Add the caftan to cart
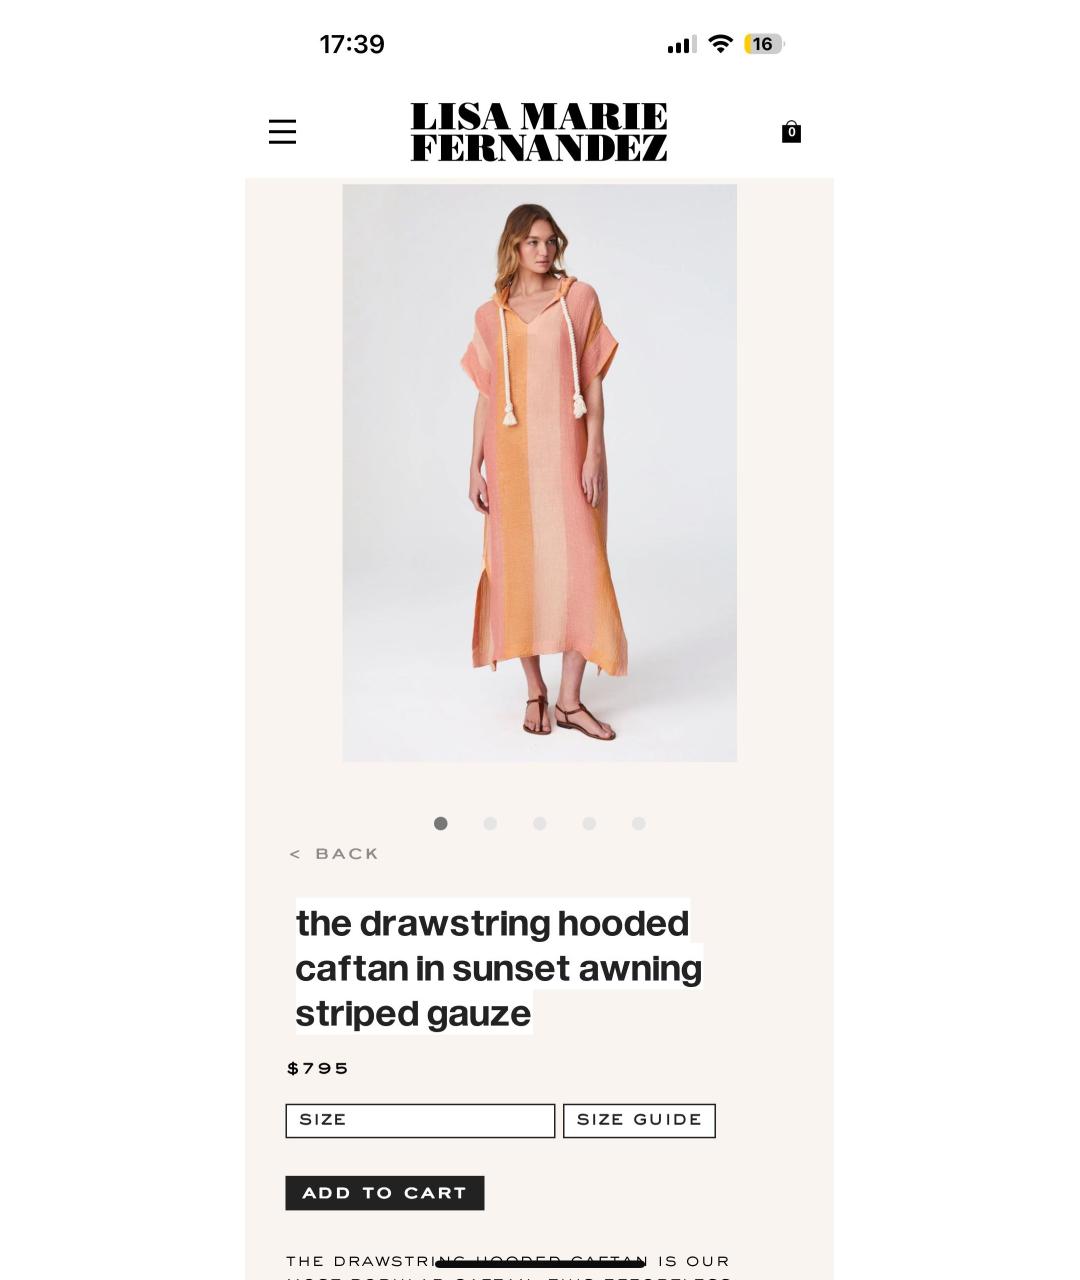Image resolution: width=1080 pixels, height=1280 pixels. [385, 1193]
